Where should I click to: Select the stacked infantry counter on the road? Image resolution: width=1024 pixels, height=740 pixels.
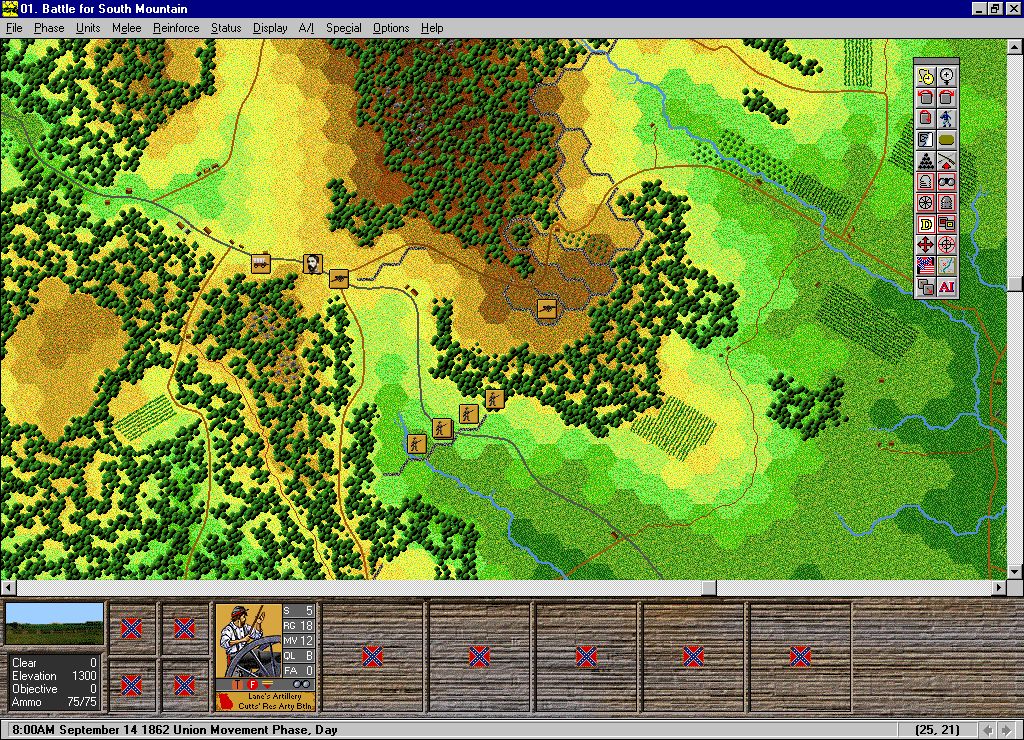pos(443,428)
